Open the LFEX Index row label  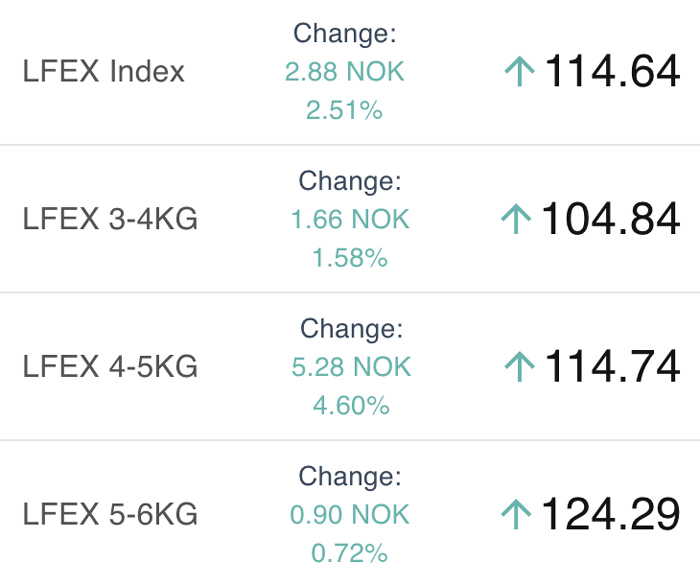[104, 71]
